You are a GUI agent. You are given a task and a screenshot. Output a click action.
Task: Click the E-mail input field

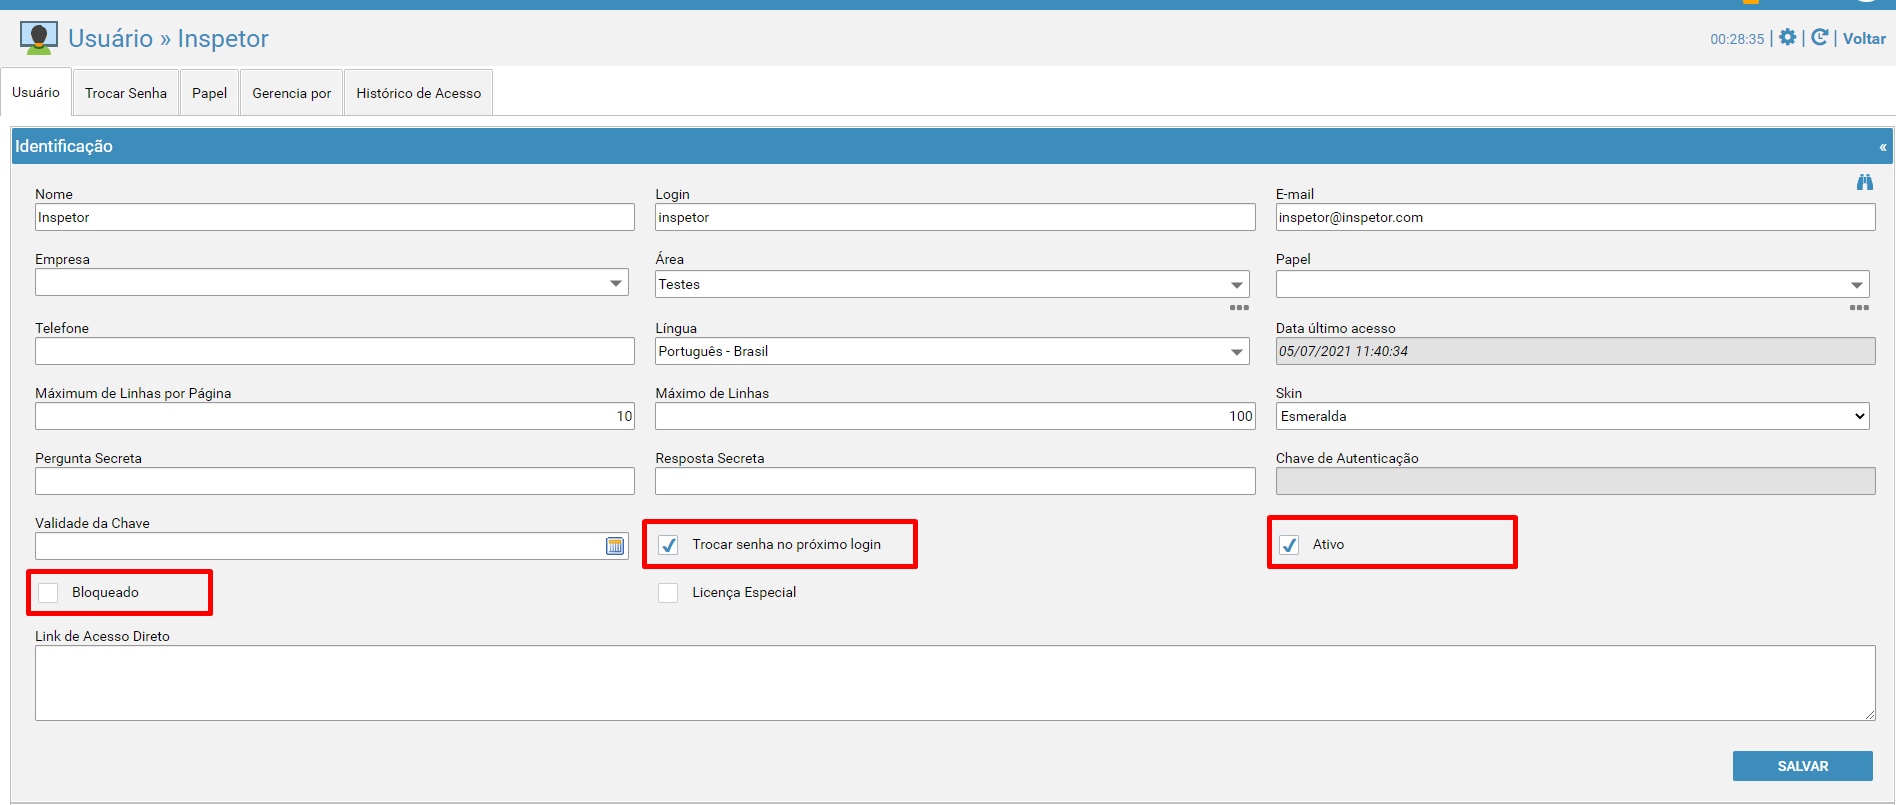pyautogui.click(x=1575, y=217)
